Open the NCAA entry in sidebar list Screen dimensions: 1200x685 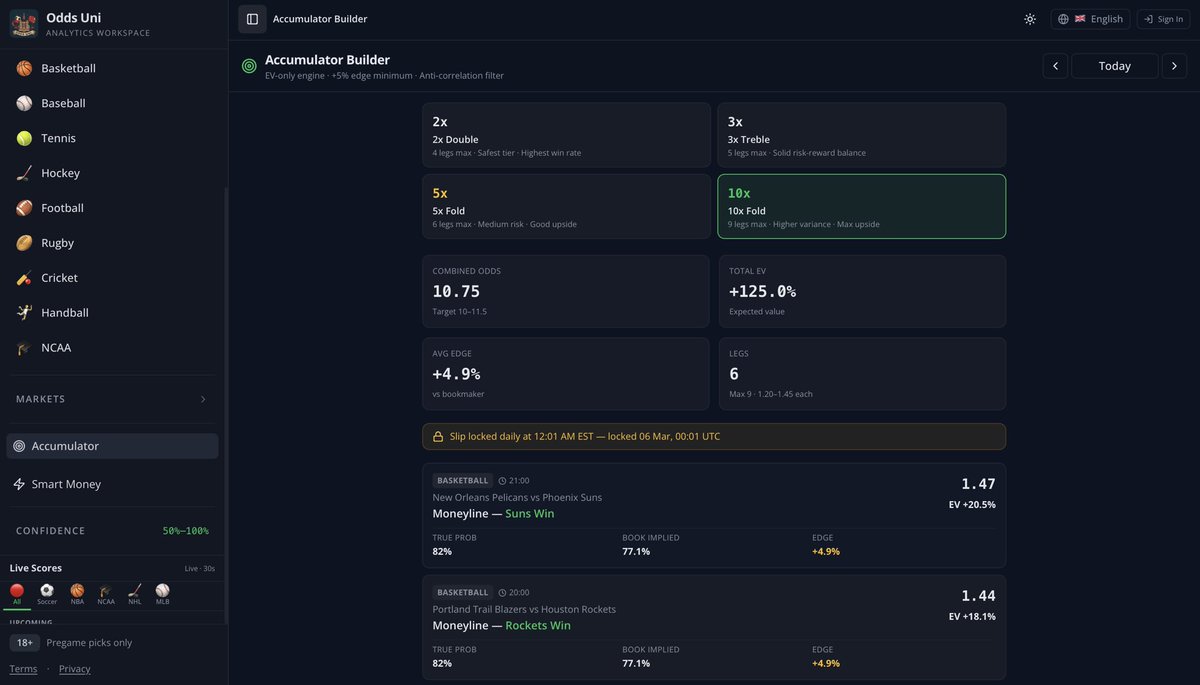[x=112, y=348]
